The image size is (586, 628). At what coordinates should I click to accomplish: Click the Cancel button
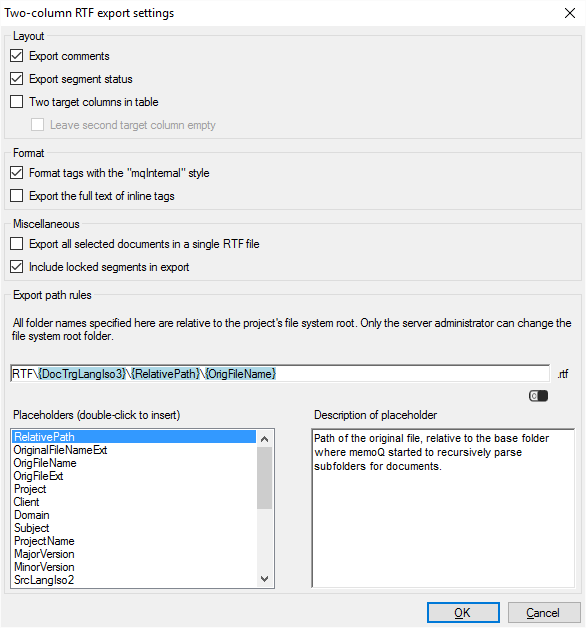(544, 613)
